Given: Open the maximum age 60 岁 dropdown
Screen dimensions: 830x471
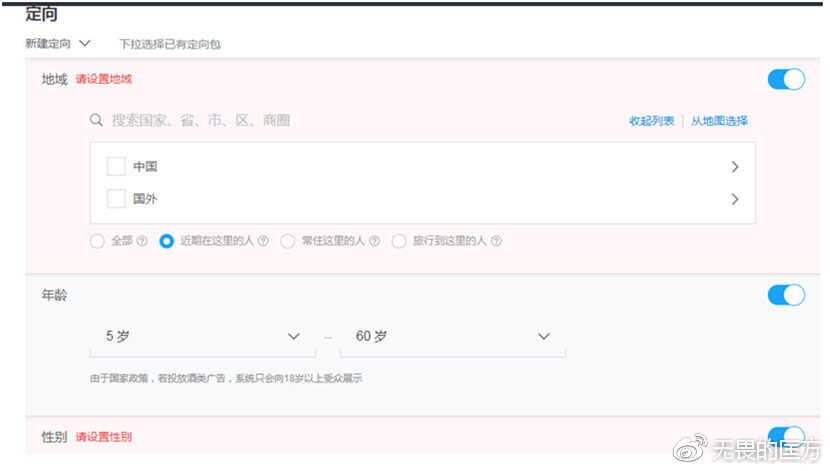Looking at the screenshot, I should tap(453, 337).
